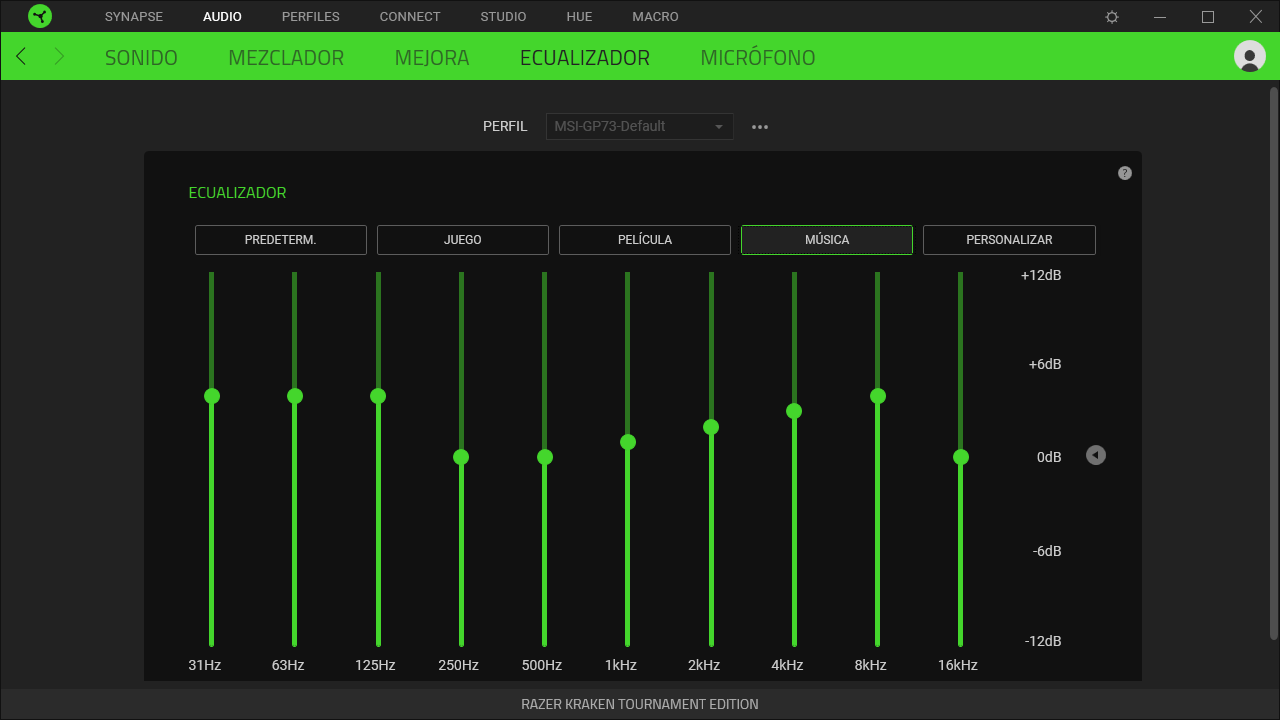Screen dimensions: 1280x720
Task: Click the 125Hz frequency label
Action: pos(375,665)
